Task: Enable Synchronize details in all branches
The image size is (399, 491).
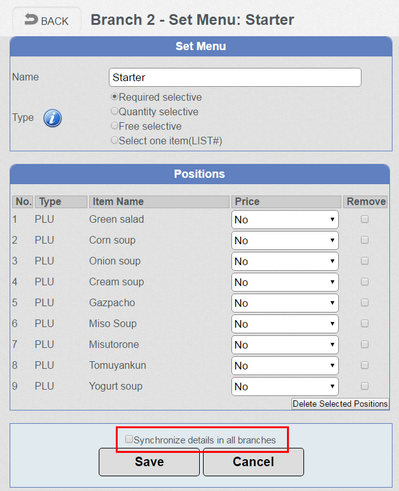Action: pos(129,439)
